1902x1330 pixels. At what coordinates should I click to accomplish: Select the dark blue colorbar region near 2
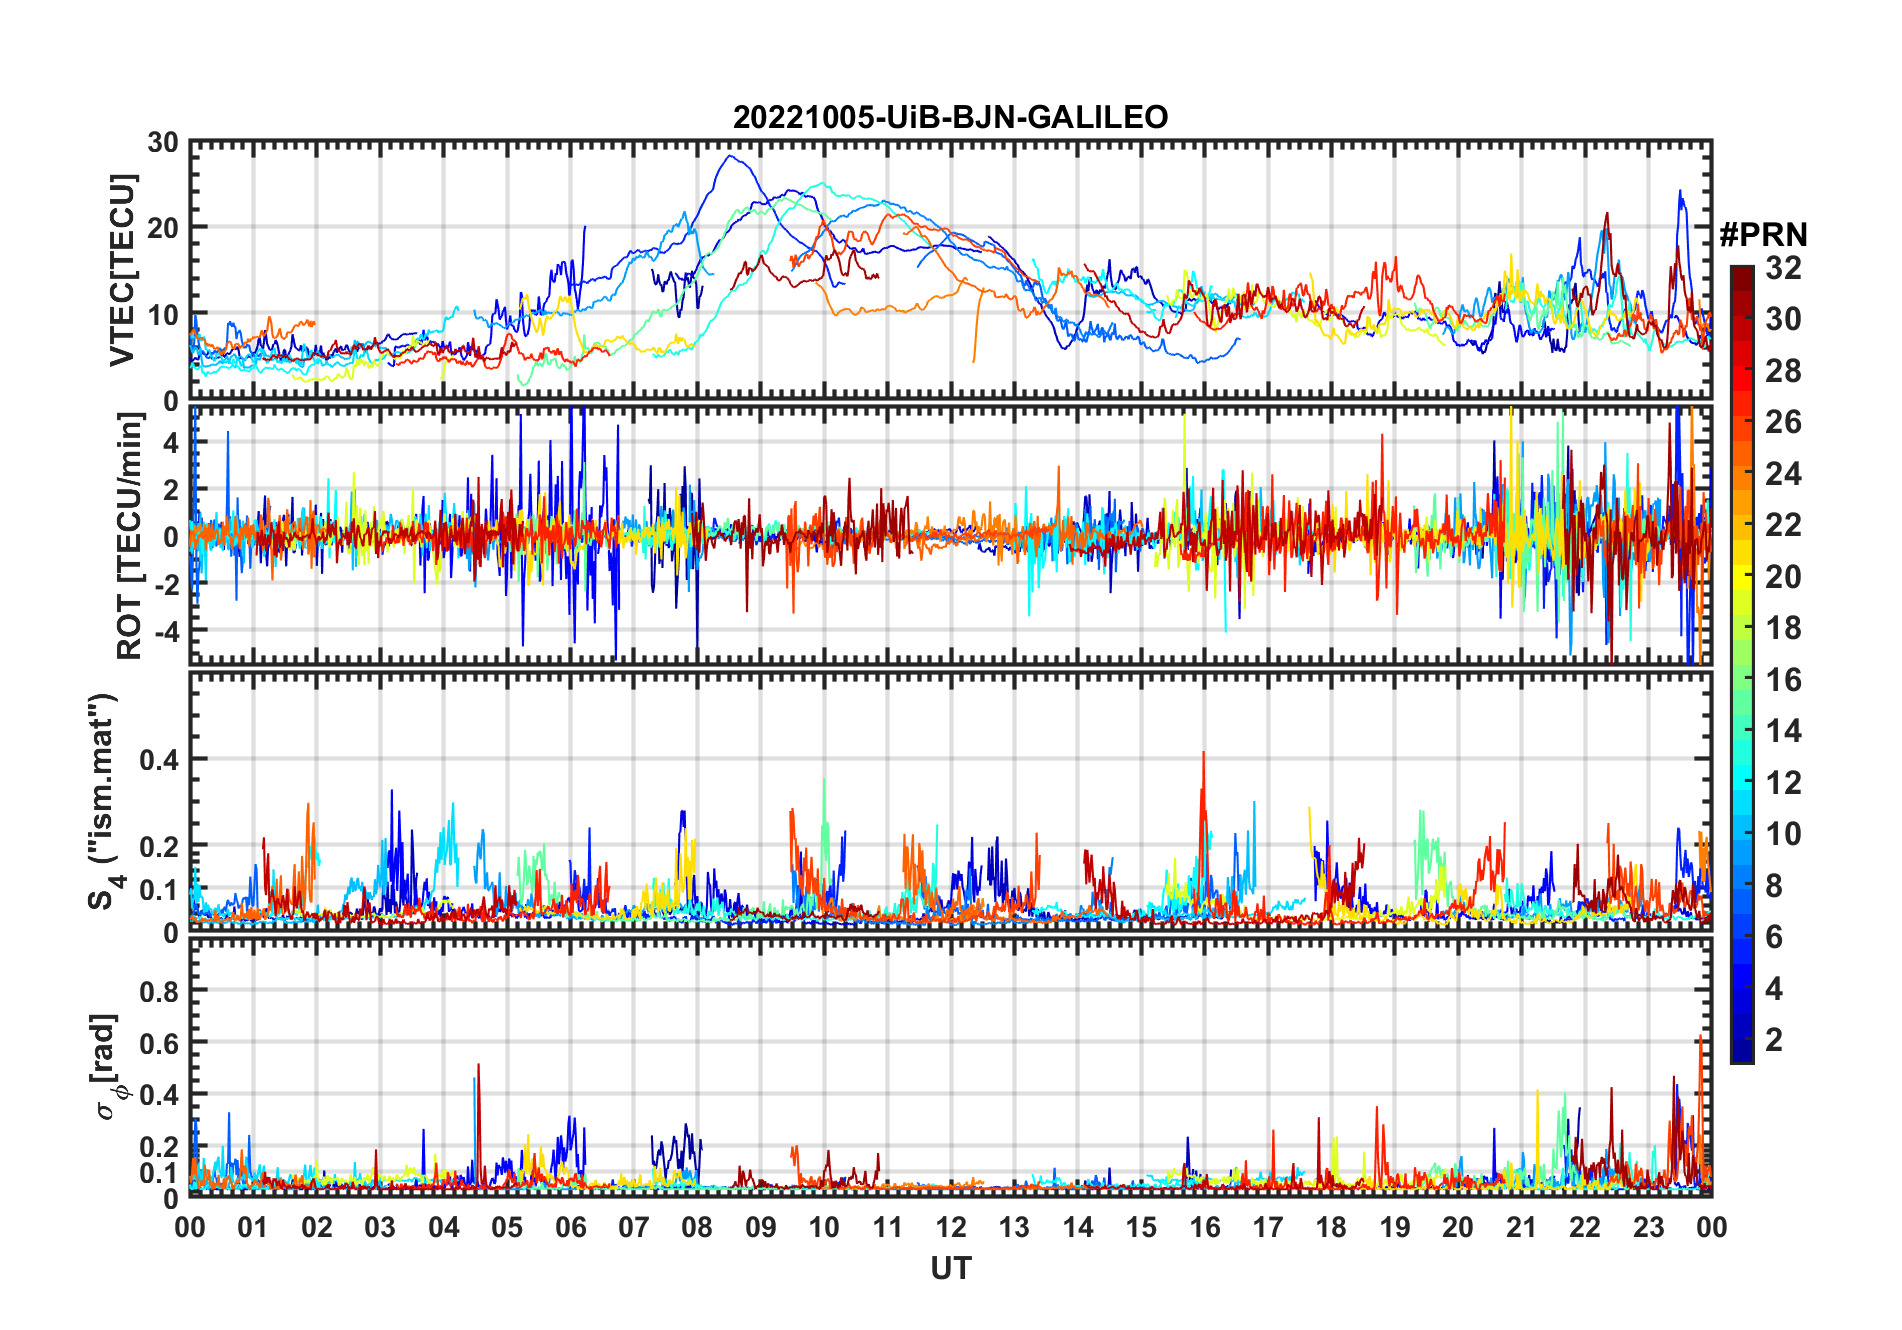[x=1742, y=1039]
